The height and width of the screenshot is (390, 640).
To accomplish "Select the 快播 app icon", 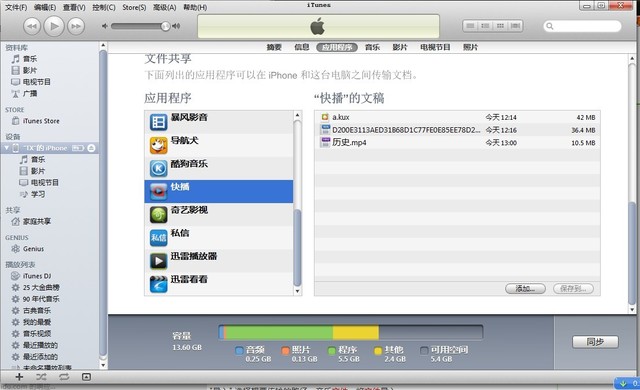I will coord(158,191).
